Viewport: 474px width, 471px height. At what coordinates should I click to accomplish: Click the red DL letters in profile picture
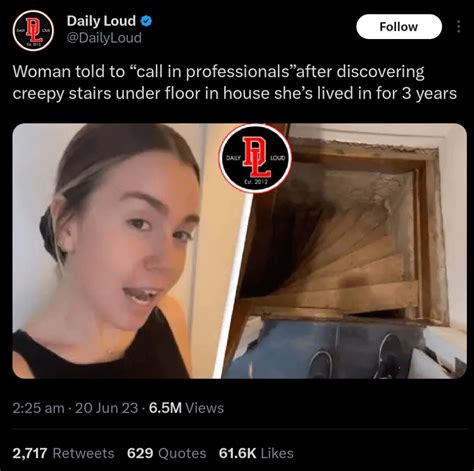pos(34,30)
